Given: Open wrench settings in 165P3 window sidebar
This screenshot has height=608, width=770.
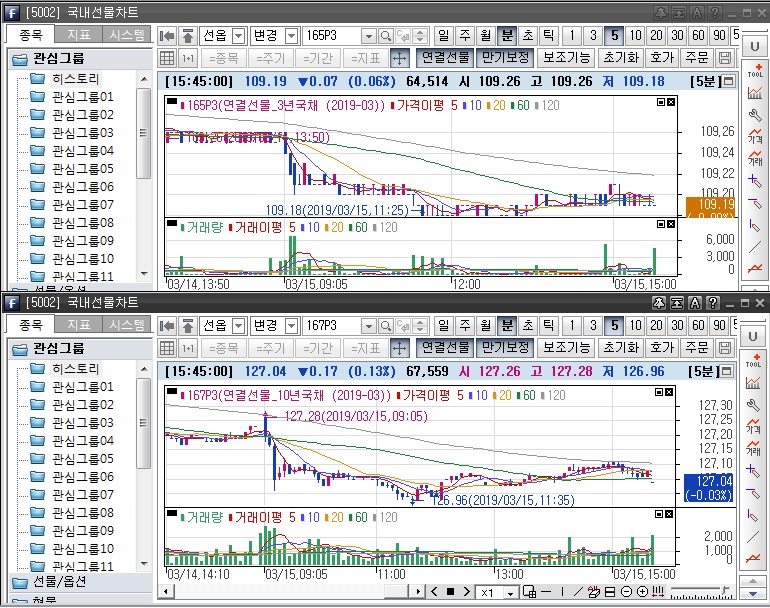Looking at the screenshot, I should 755,115.
